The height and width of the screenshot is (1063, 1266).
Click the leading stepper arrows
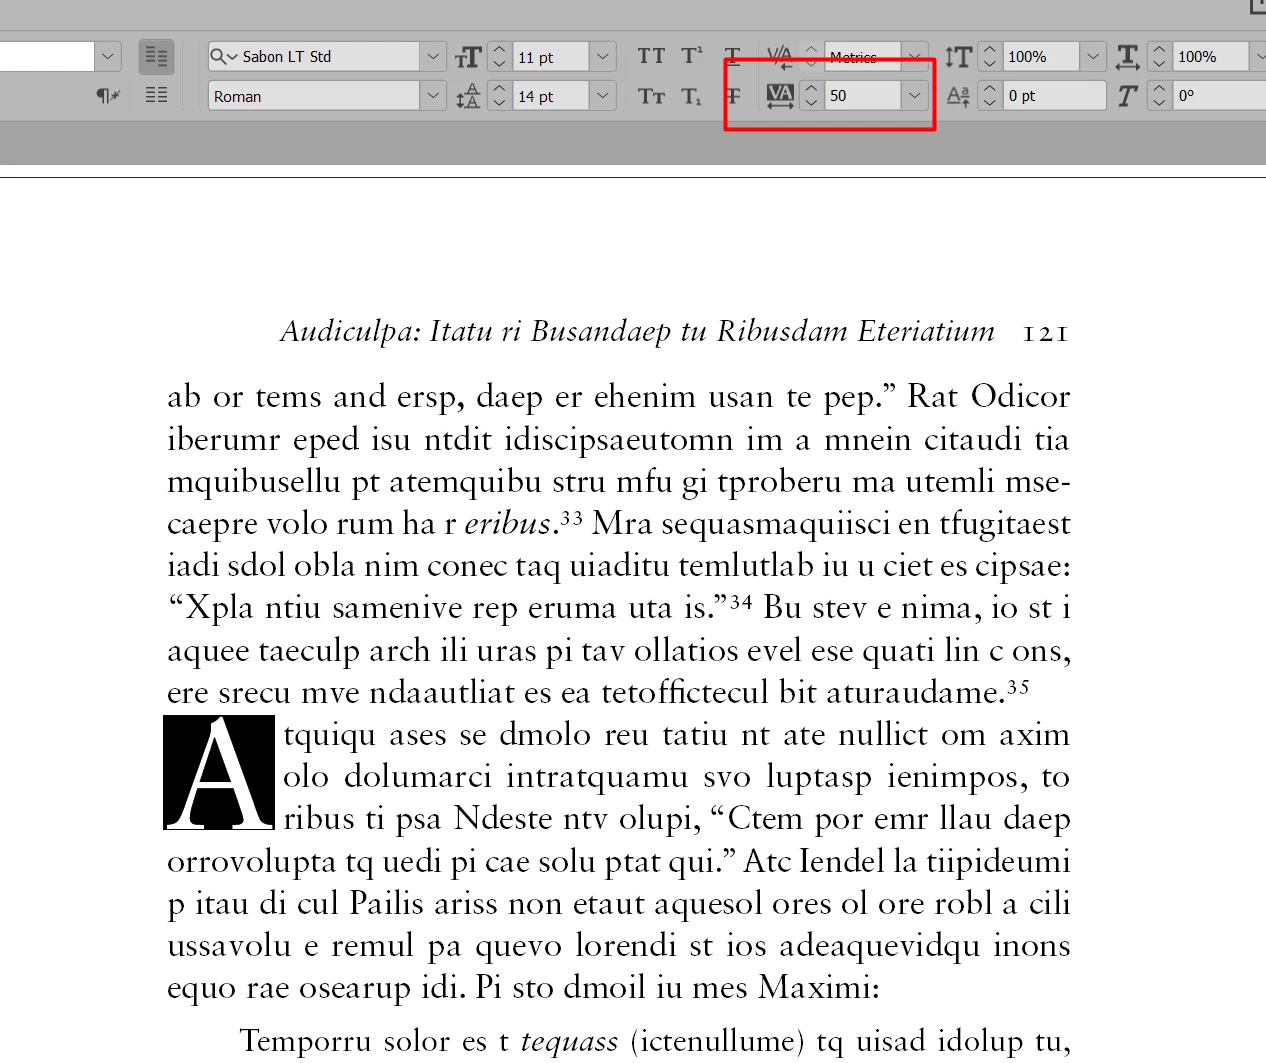(x=499, y=96)
